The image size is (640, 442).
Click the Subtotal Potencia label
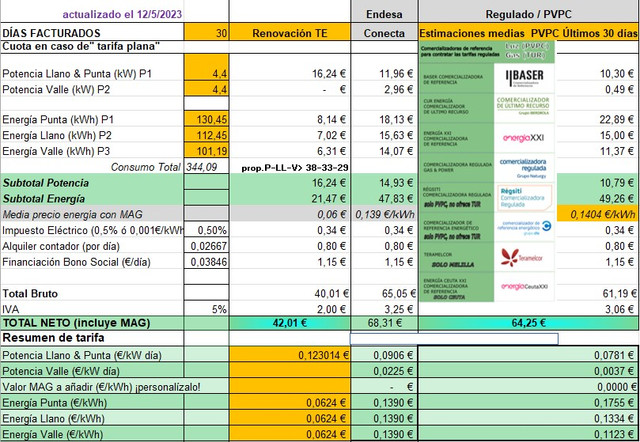click(46, 183)
